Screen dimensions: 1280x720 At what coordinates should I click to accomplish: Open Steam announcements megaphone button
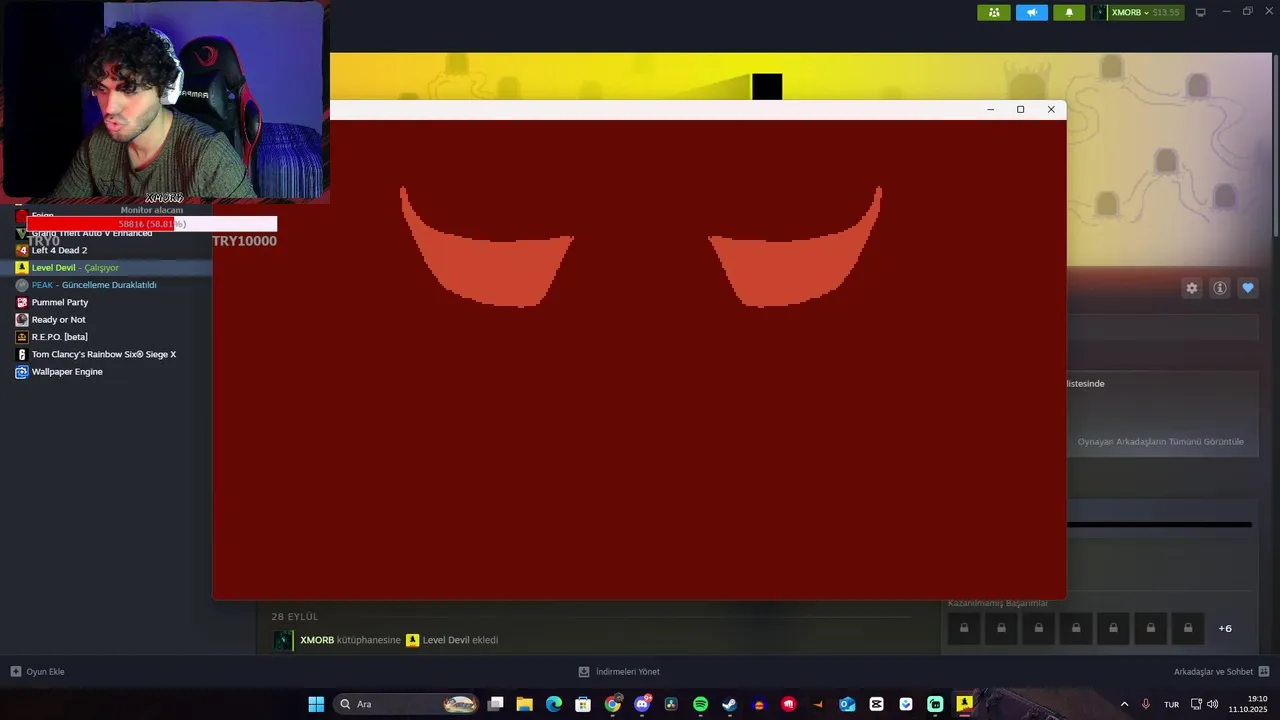[1031, 12]
